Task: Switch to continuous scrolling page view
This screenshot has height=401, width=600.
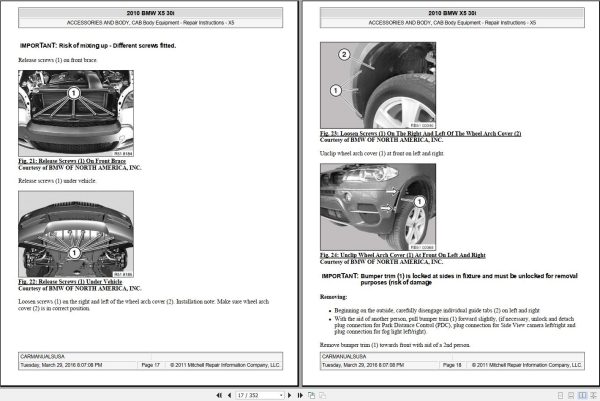Action: coord(571,395)
